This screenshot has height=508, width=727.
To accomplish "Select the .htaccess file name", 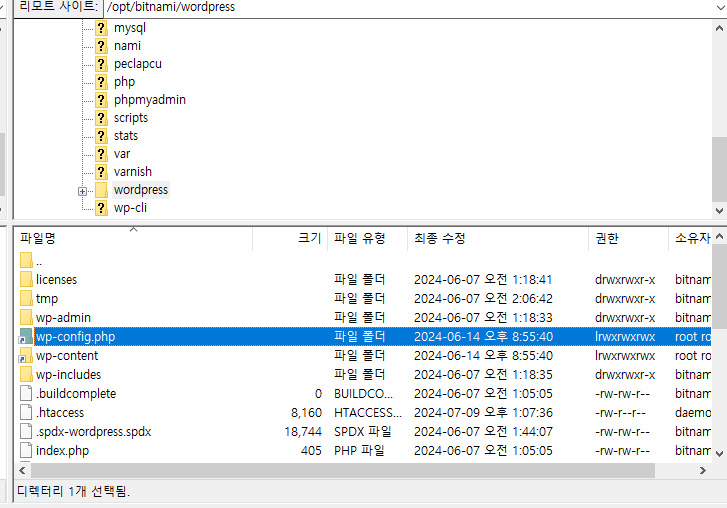I will click(60, 413).
